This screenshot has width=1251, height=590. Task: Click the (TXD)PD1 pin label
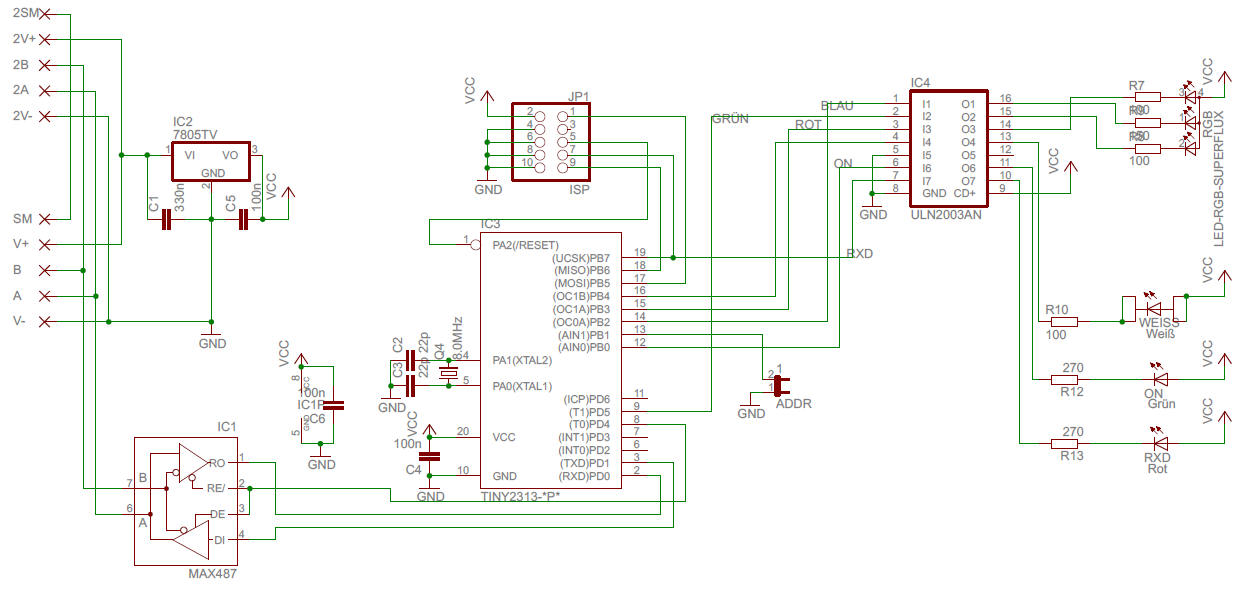click(x=584, y=463)
